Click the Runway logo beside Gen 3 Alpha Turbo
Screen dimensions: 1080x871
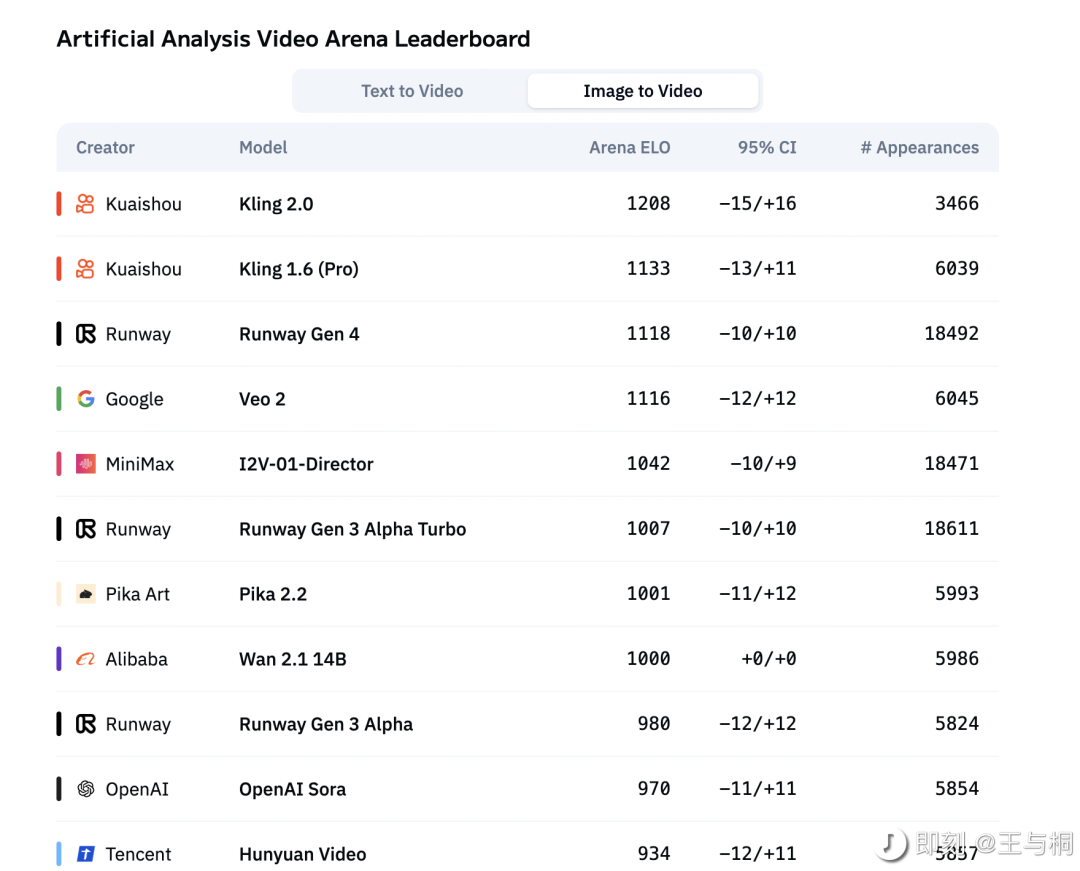[85, 529]
